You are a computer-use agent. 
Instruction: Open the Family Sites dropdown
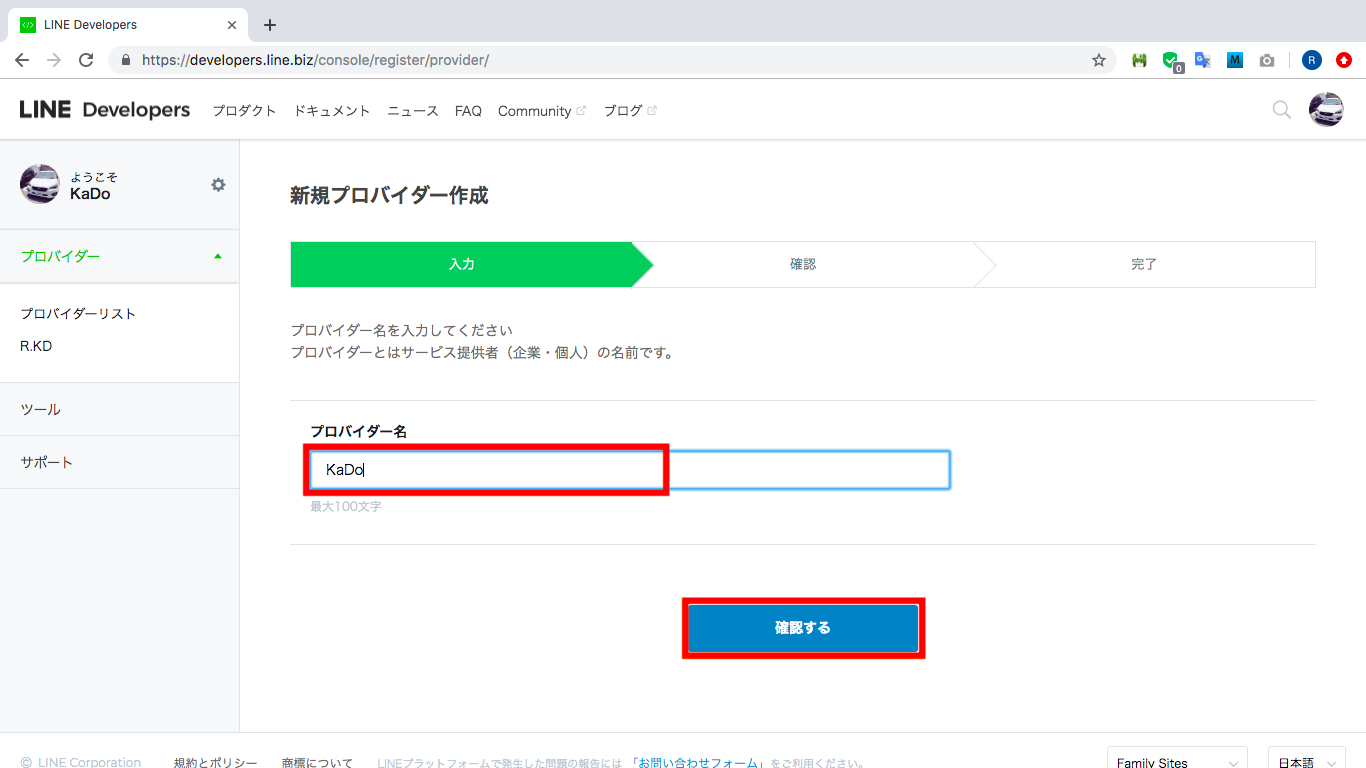pos(1177,763)
